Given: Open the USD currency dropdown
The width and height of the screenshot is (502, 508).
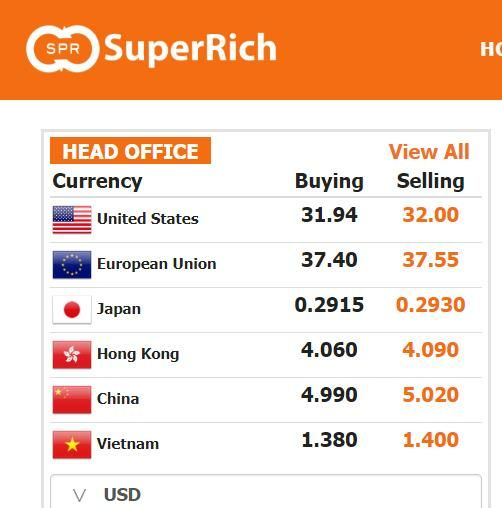Looking at the screenshot, I should tap(266, 491).
